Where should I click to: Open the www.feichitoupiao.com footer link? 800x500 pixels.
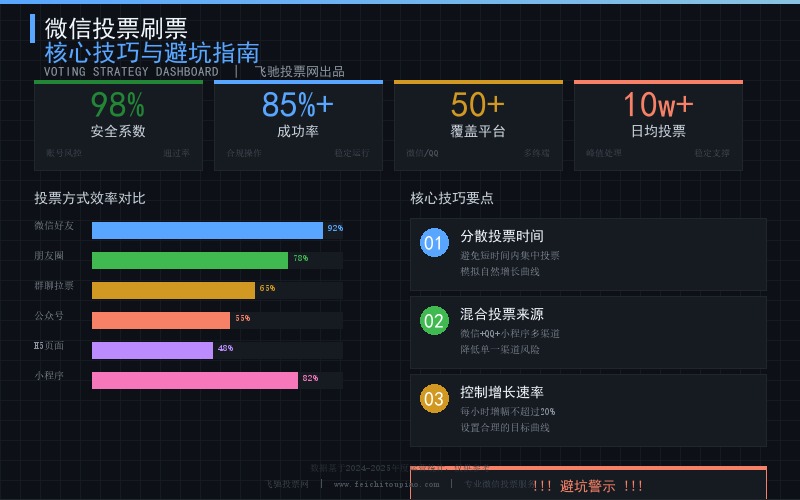pyautogui.click(x=386, y=484)
